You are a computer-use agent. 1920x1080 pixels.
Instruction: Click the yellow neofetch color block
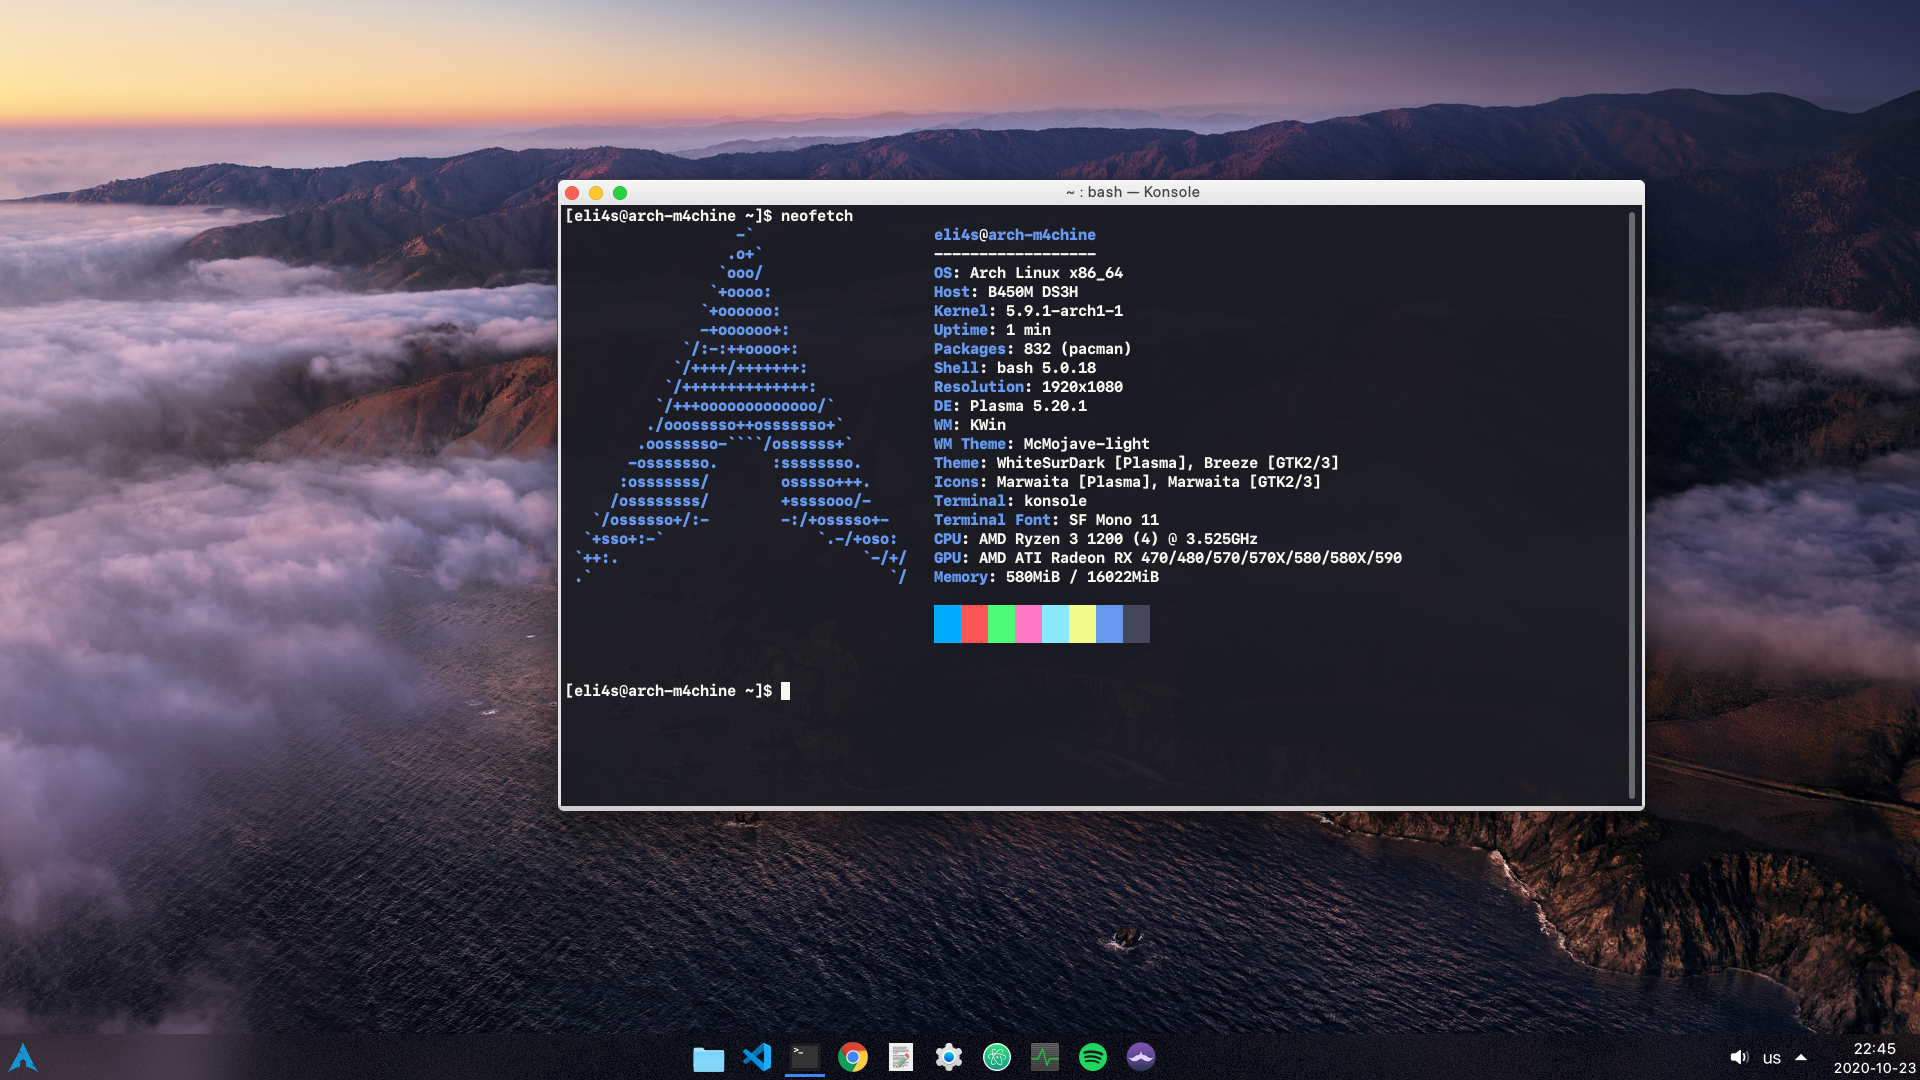pos(1082,624)
